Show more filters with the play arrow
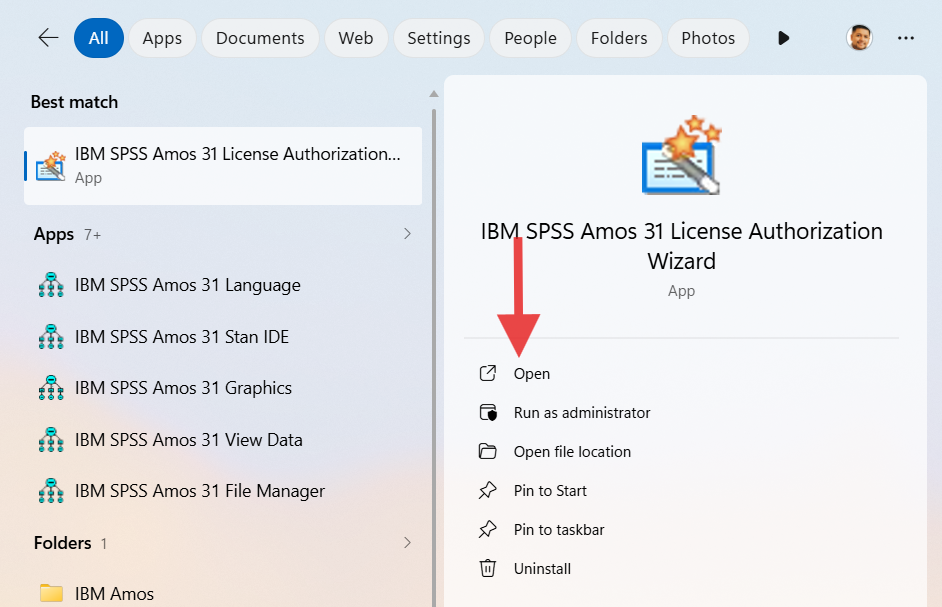 click(x=783, y=38)
